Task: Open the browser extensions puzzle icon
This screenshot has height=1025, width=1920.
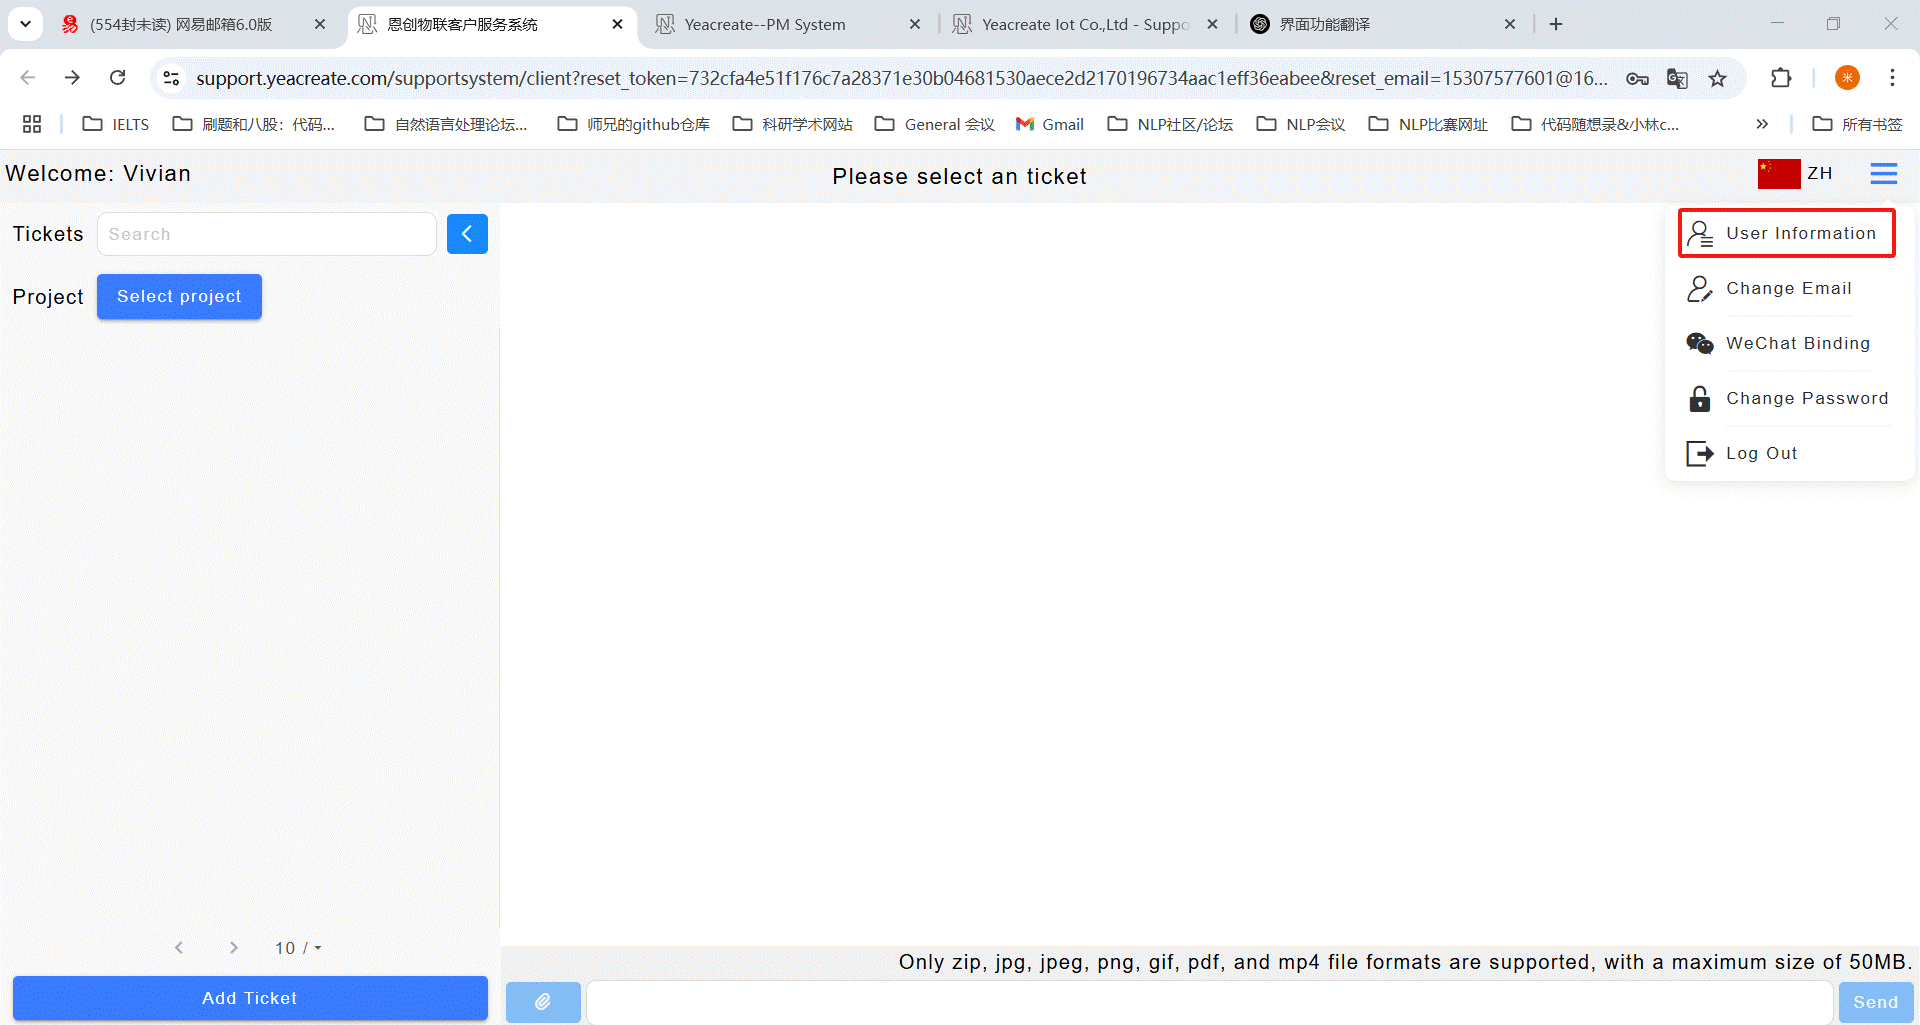Action: coord(1781,78)
